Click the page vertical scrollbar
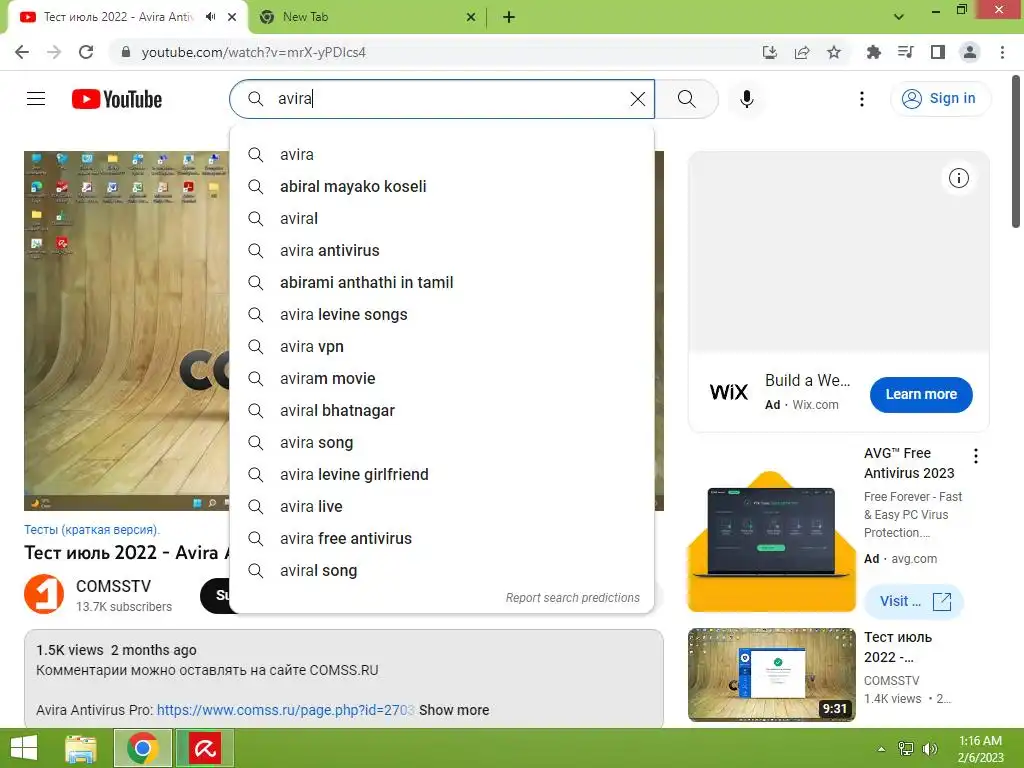 coord(1016,152)
